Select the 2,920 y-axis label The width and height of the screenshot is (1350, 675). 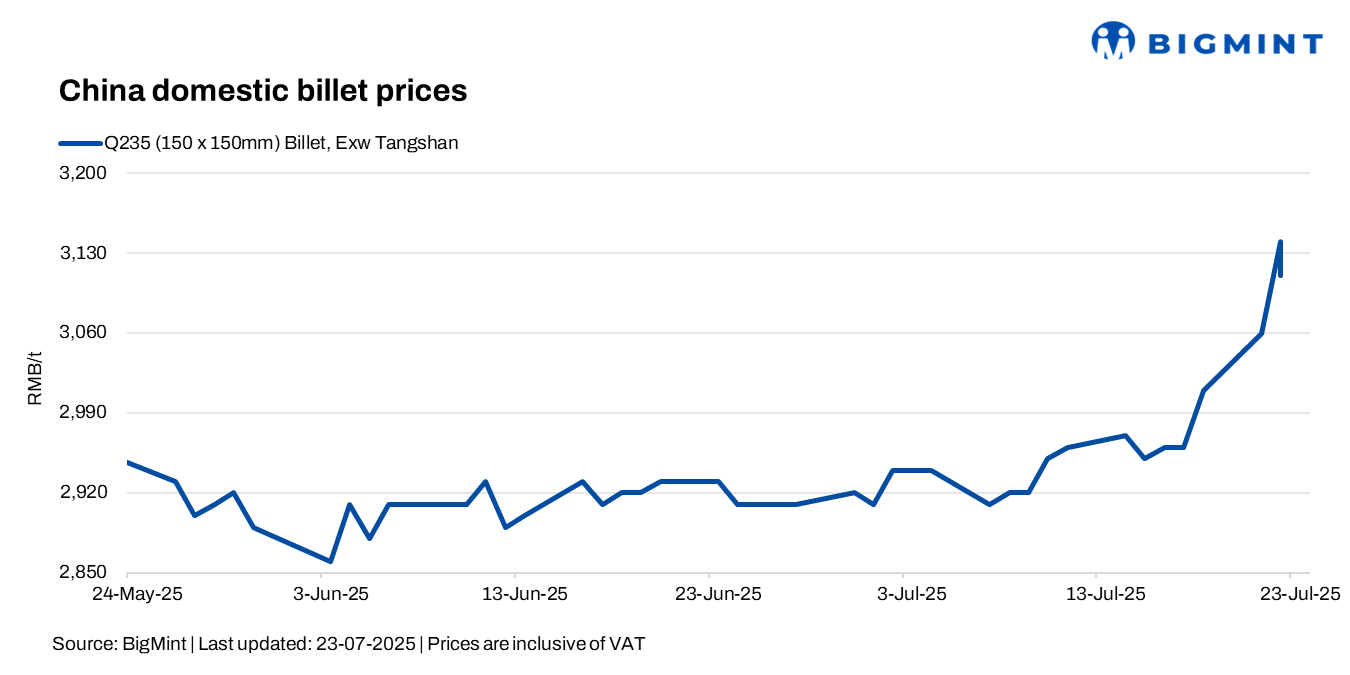[x=84, y=493]
